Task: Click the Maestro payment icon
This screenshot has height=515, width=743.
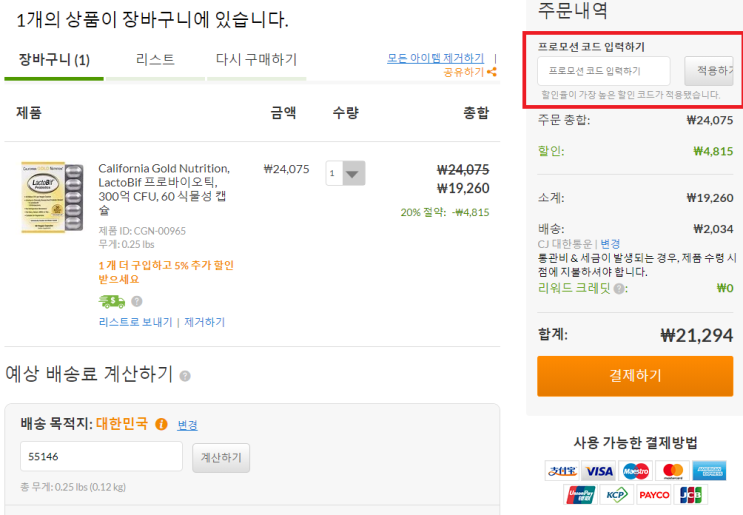Action: (635, 471)
